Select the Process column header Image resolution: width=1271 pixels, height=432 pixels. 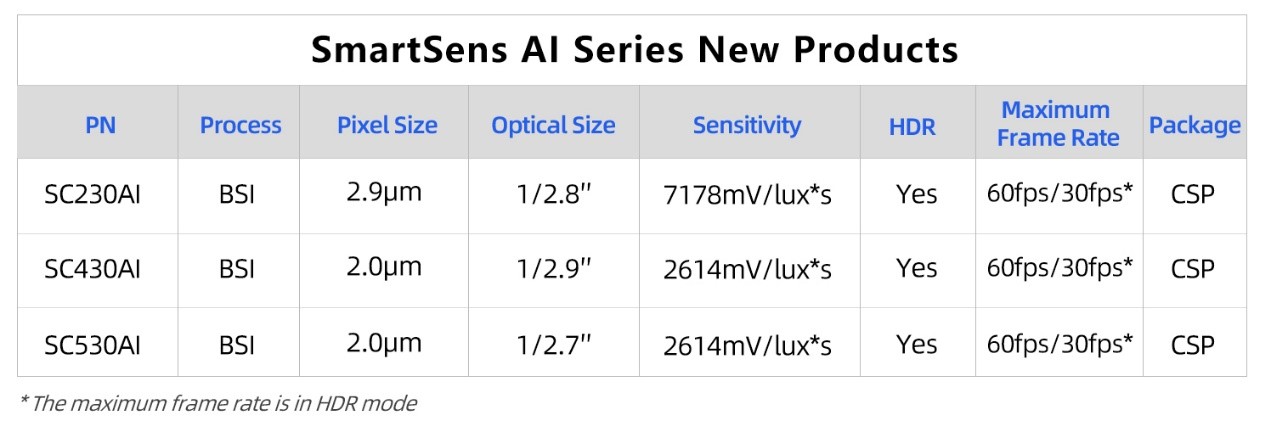(x=240, y=125)
